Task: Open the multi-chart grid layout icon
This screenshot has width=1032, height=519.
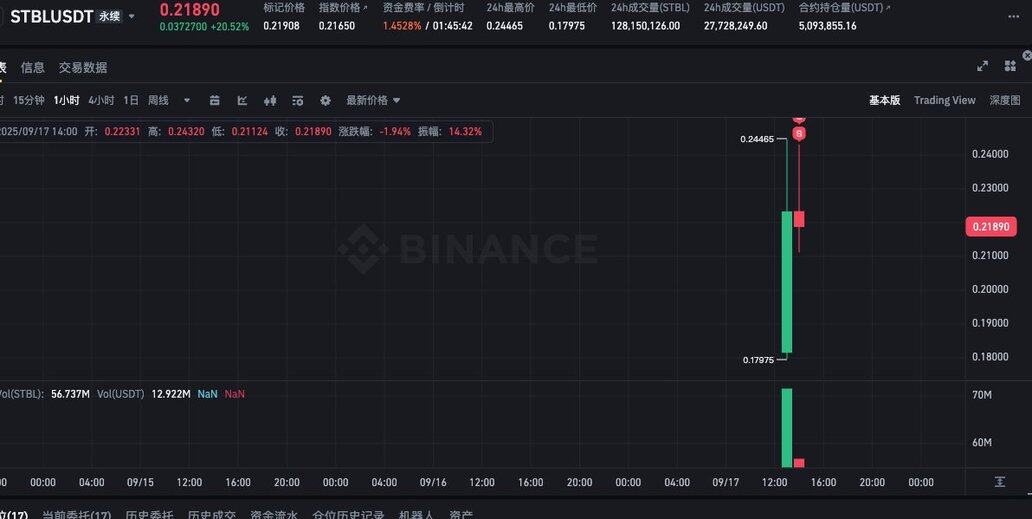Action: pyautogui.click(x=1010, y=66)
